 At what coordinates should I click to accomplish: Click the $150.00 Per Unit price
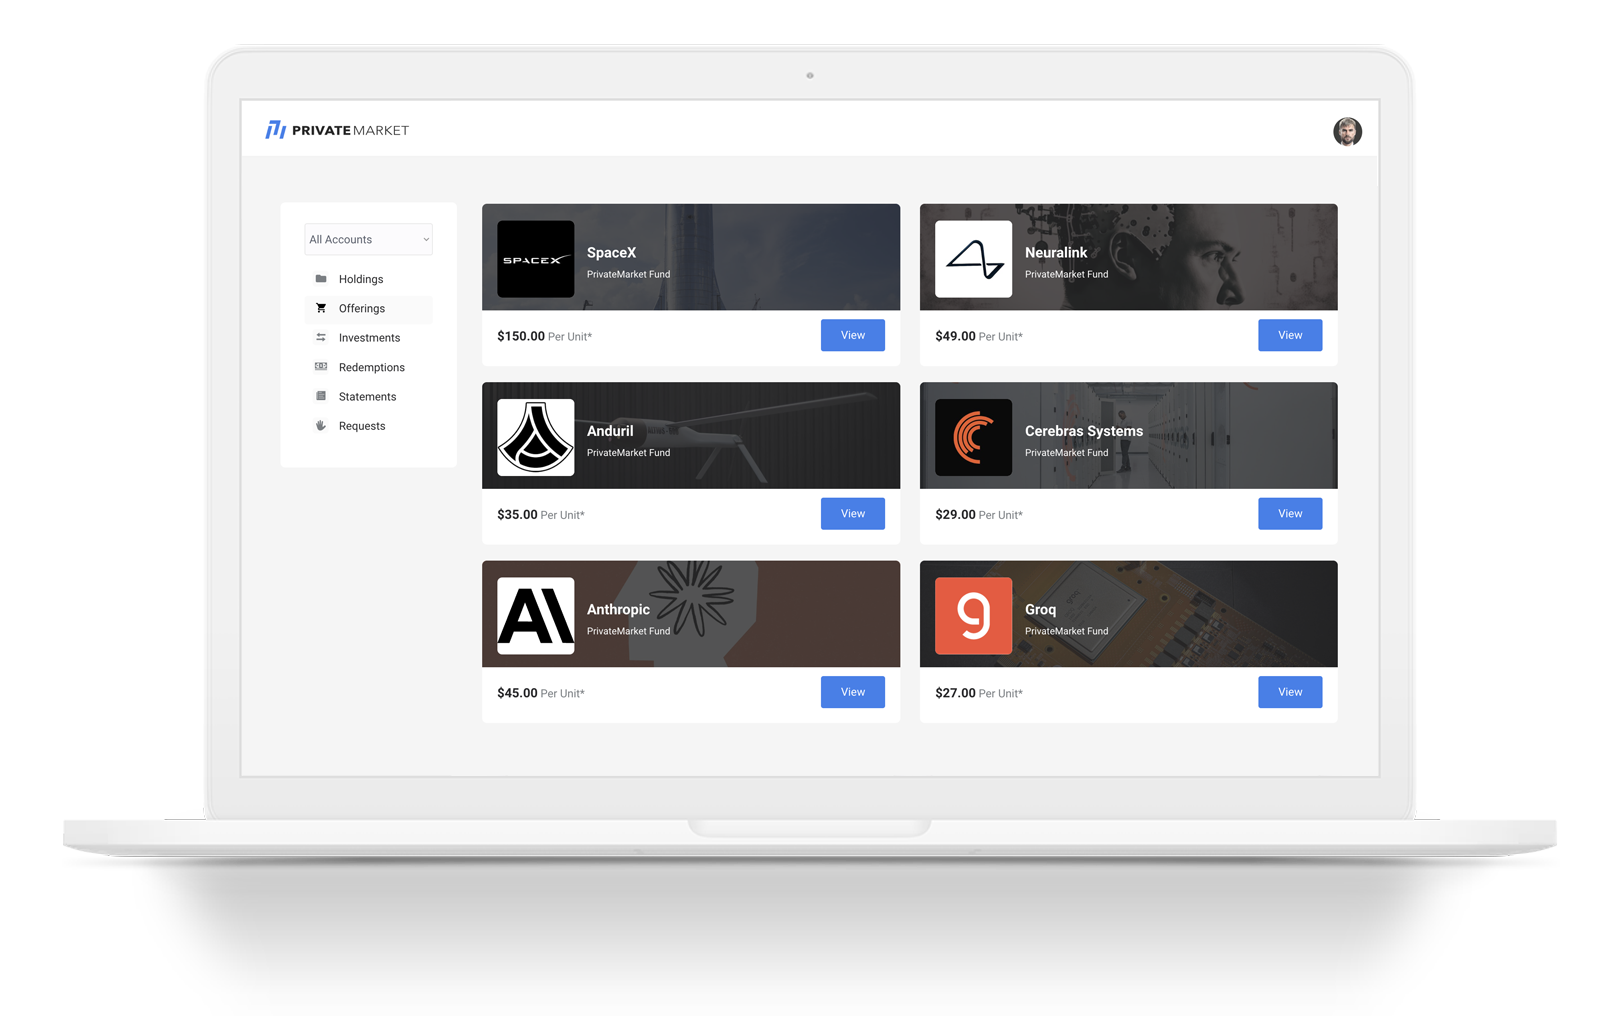[544, 336]
